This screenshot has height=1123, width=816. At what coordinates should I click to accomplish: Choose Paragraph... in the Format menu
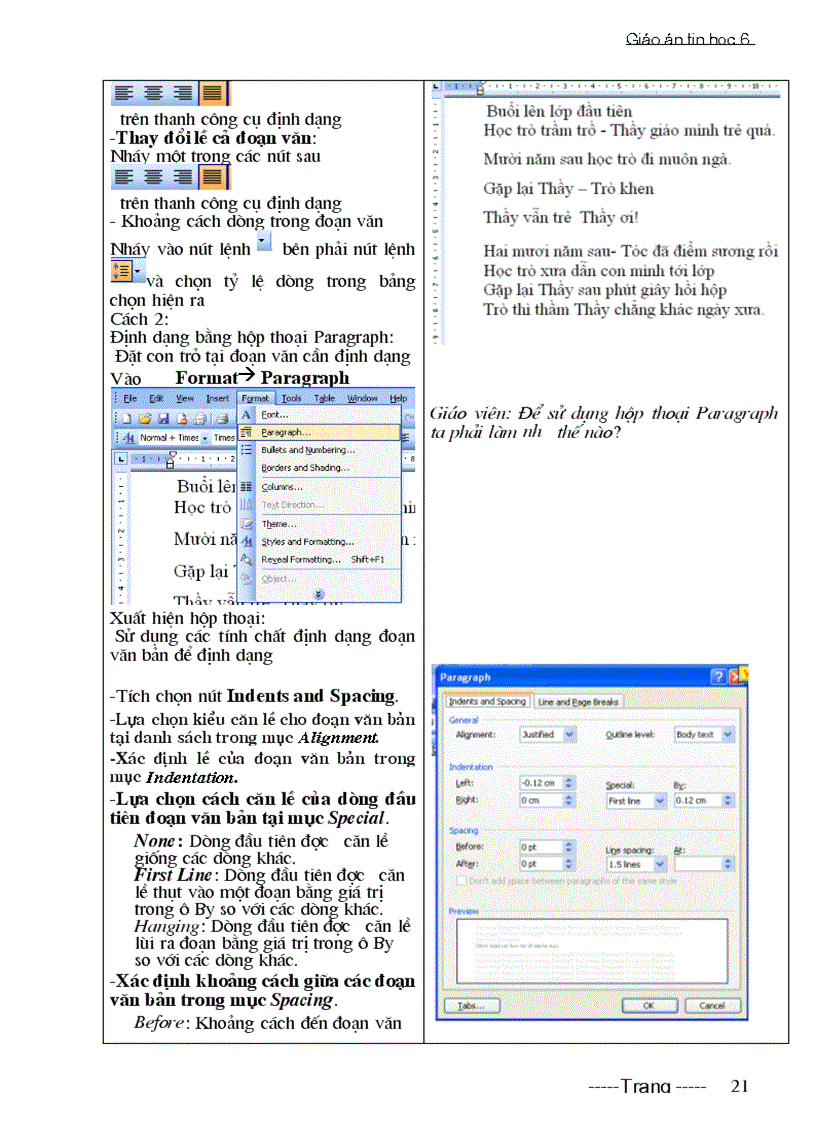pyautogui.click(x=285, y=432)
